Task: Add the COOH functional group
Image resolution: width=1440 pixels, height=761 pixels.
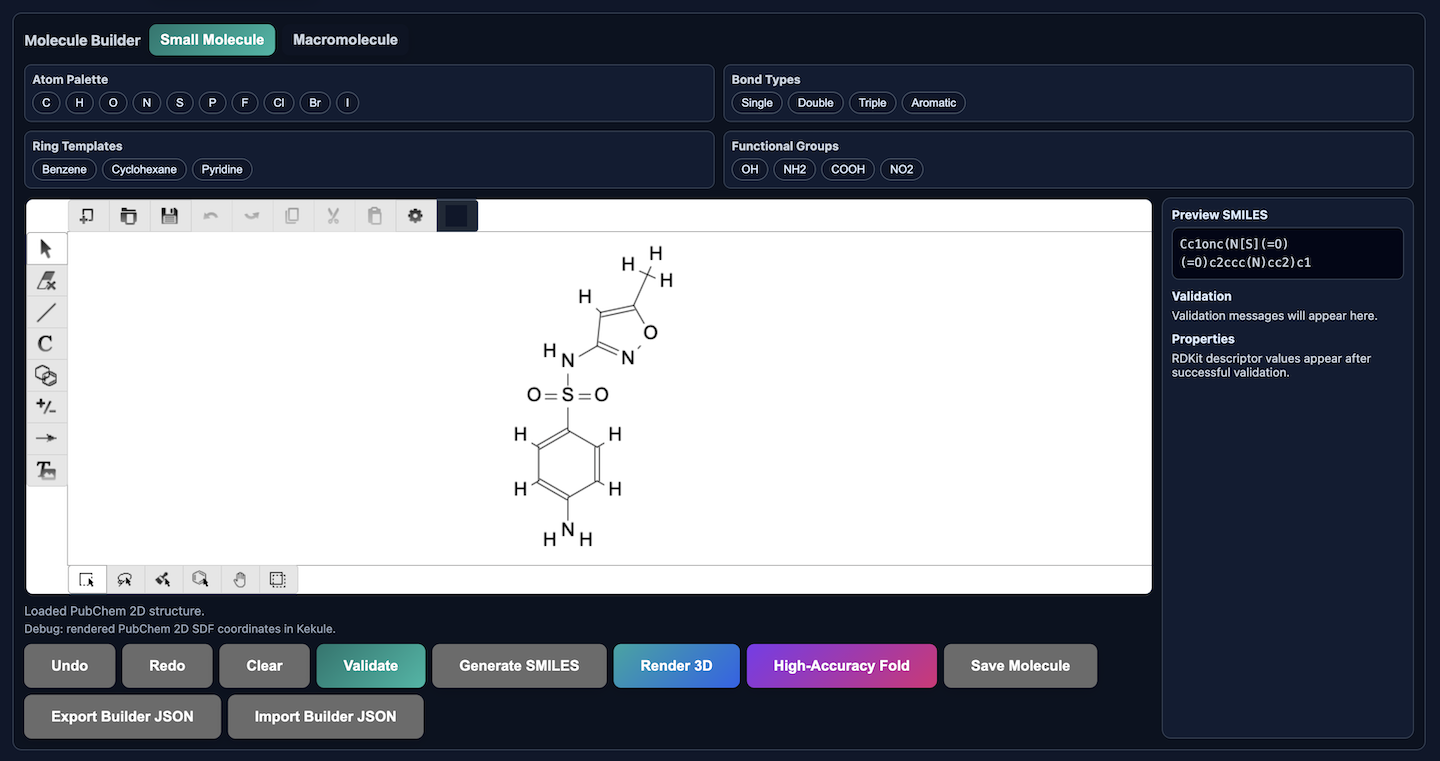Action: 848,170
